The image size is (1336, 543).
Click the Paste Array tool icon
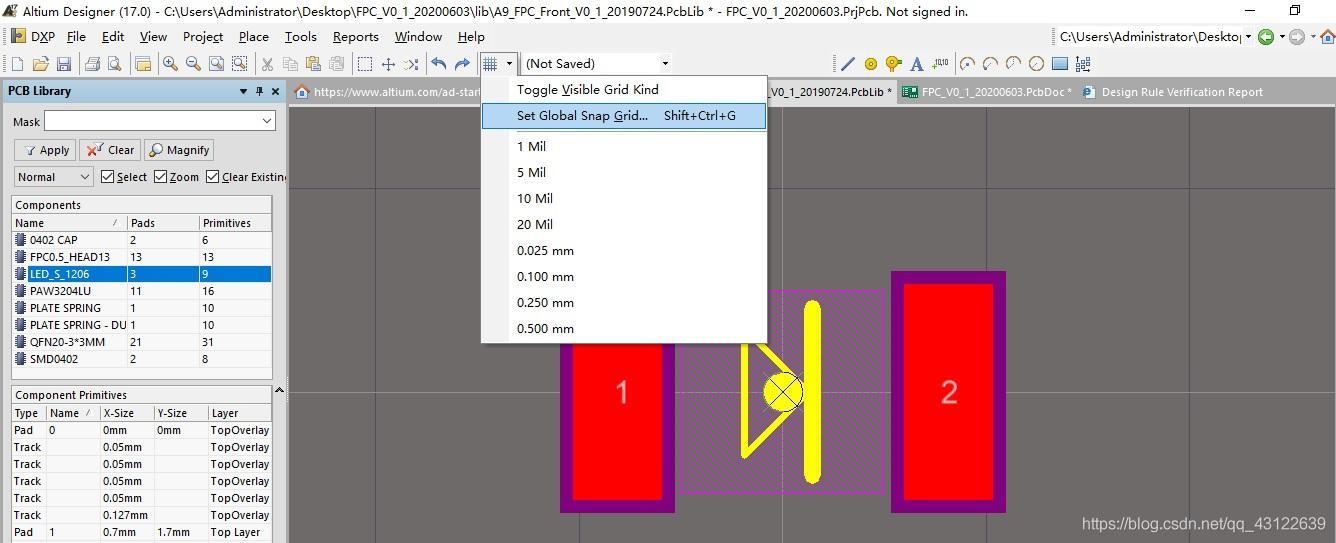click(1083, 64)
